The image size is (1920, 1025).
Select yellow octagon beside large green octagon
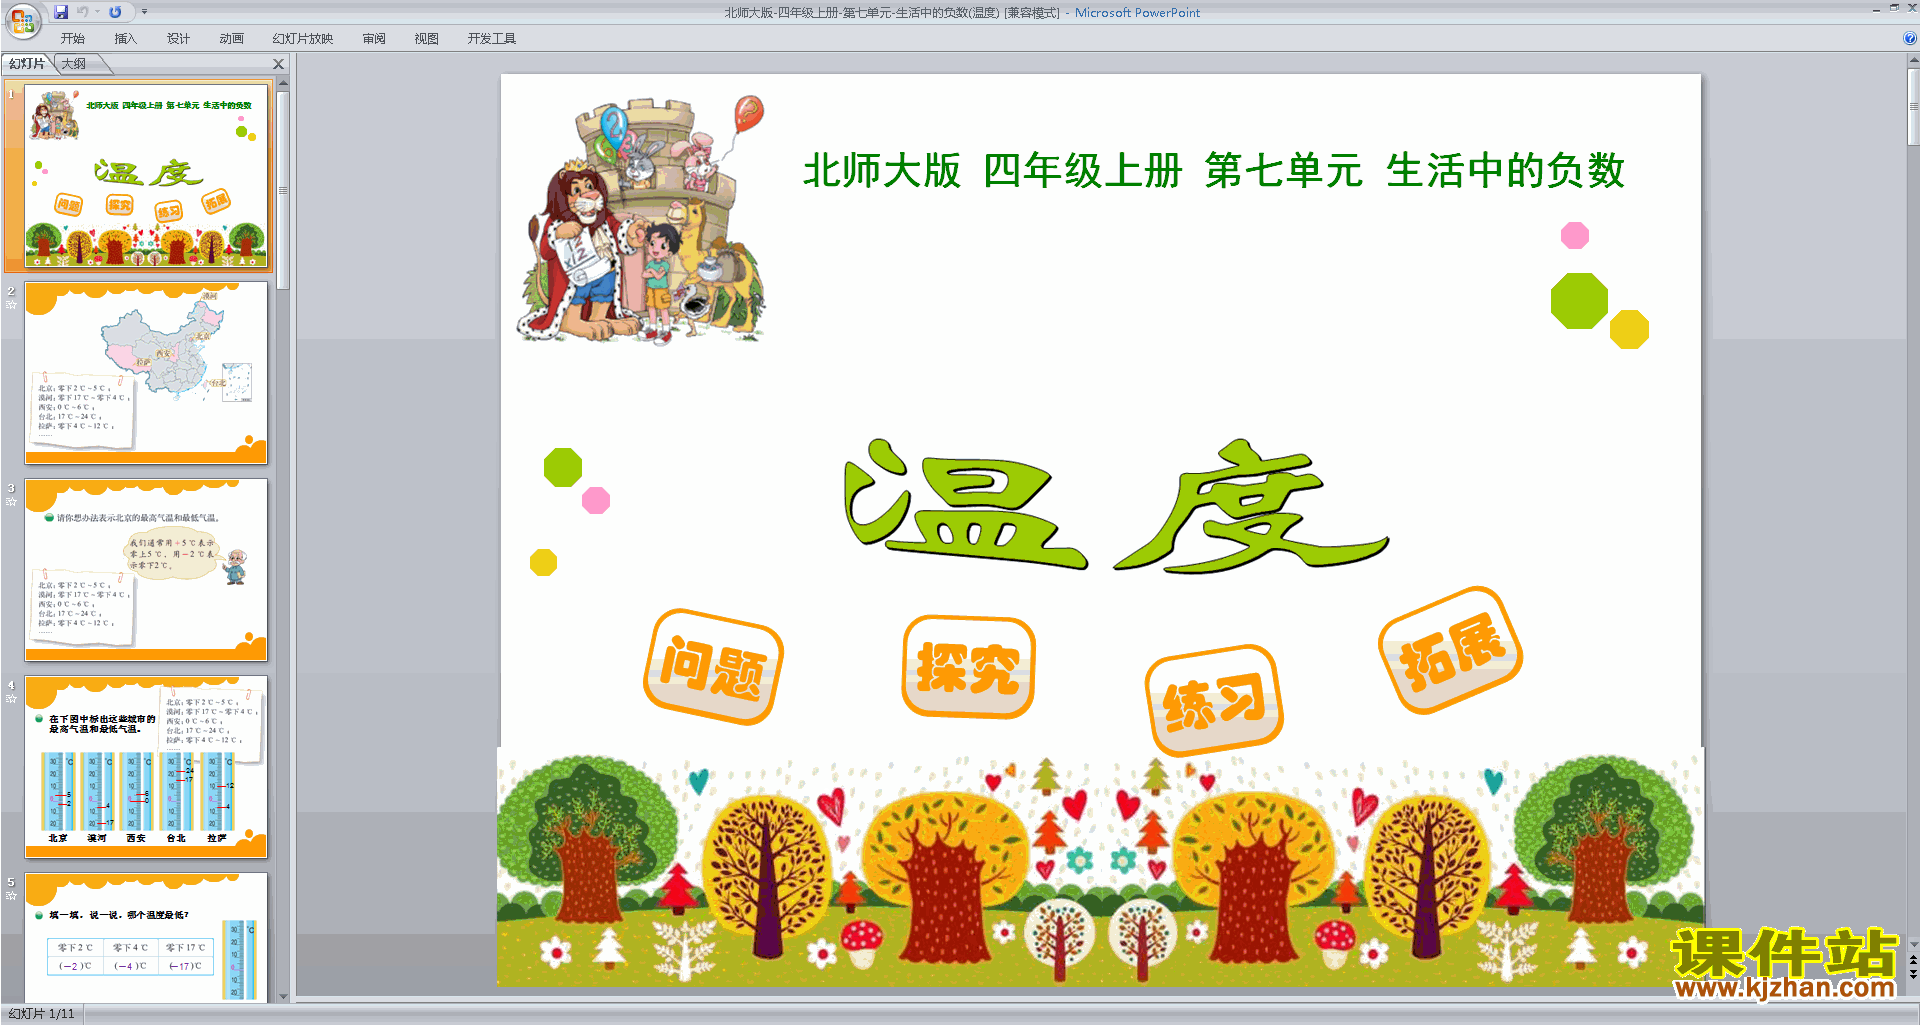[1629, 329]
